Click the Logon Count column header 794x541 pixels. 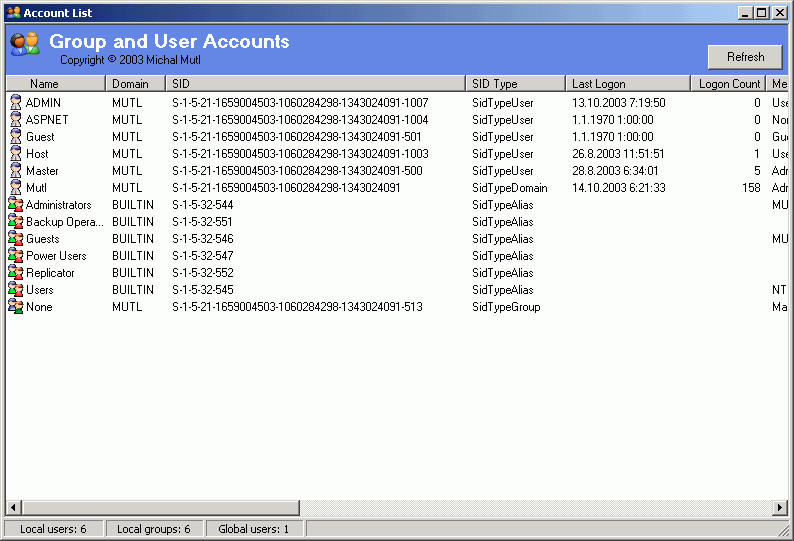[x=729, y=84]
